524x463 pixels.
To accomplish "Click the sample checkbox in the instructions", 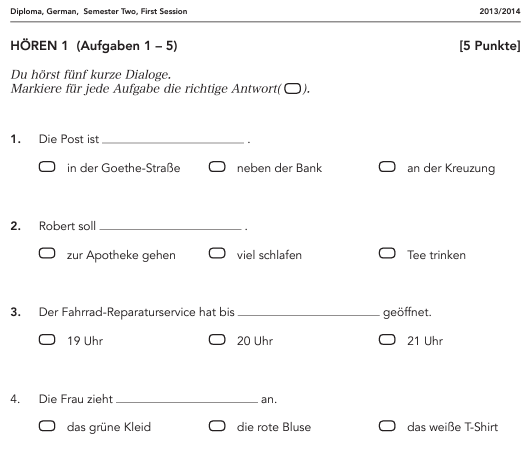I will [x=292, y=89].
